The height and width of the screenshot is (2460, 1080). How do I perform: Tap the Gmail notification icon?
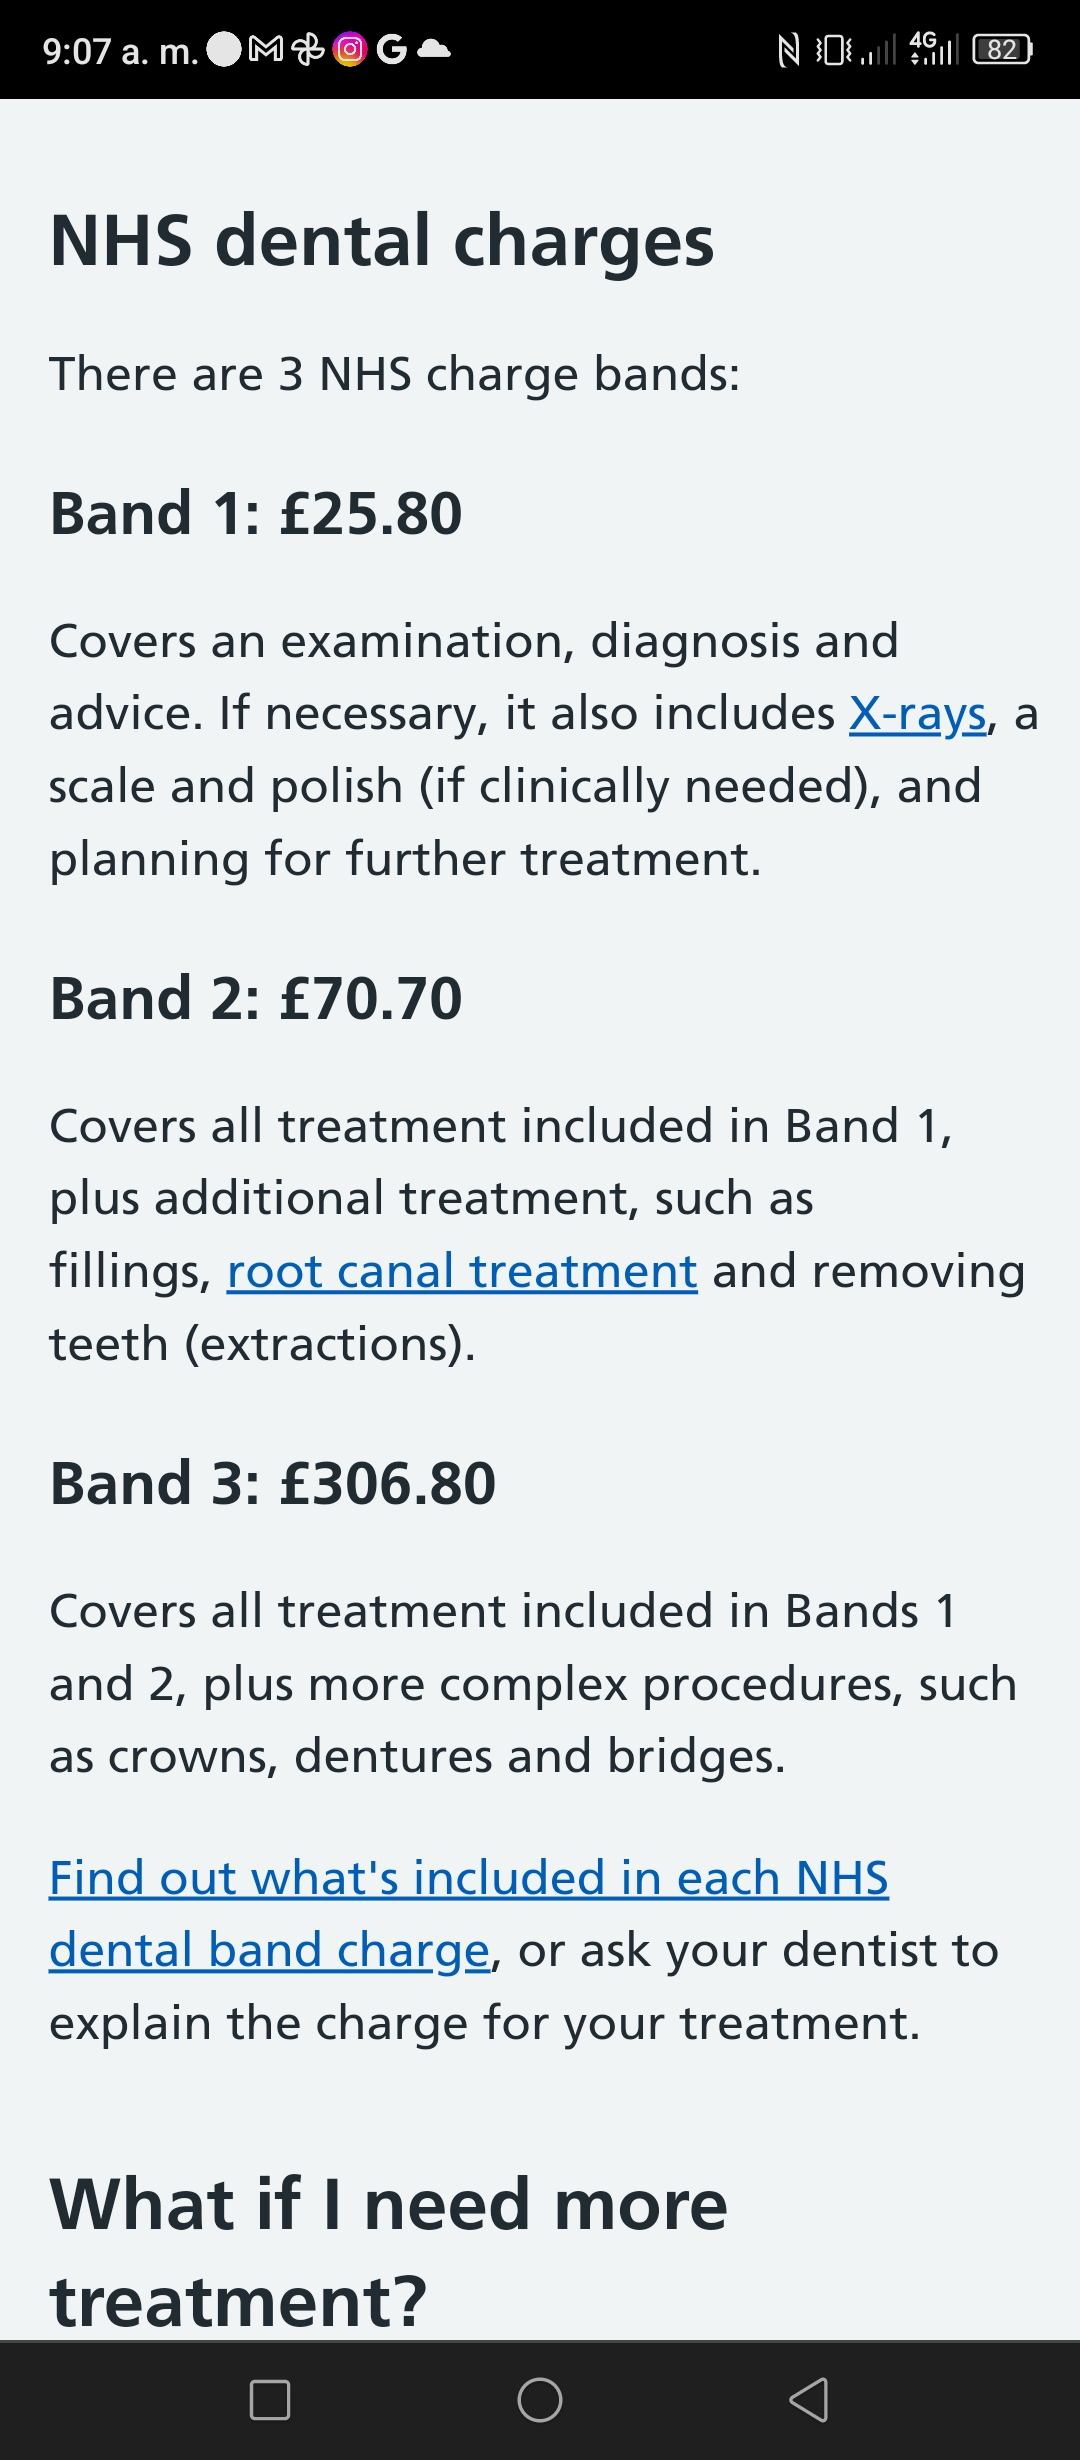266,49
